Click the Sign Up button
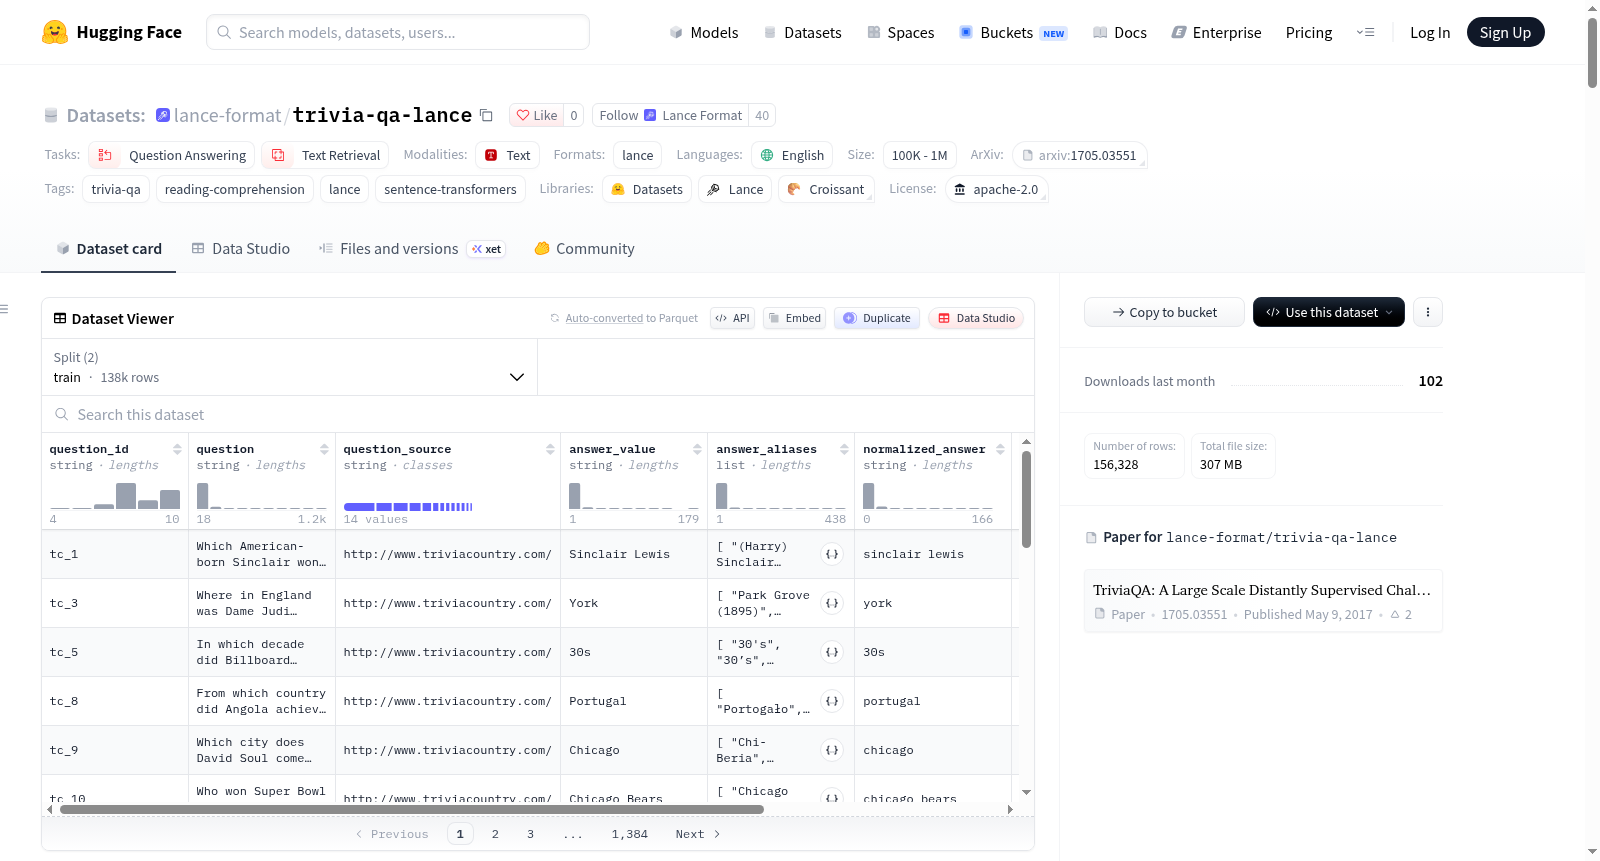The width and height of the screenshot is (1600, 861). click(x=1505, y=32)
